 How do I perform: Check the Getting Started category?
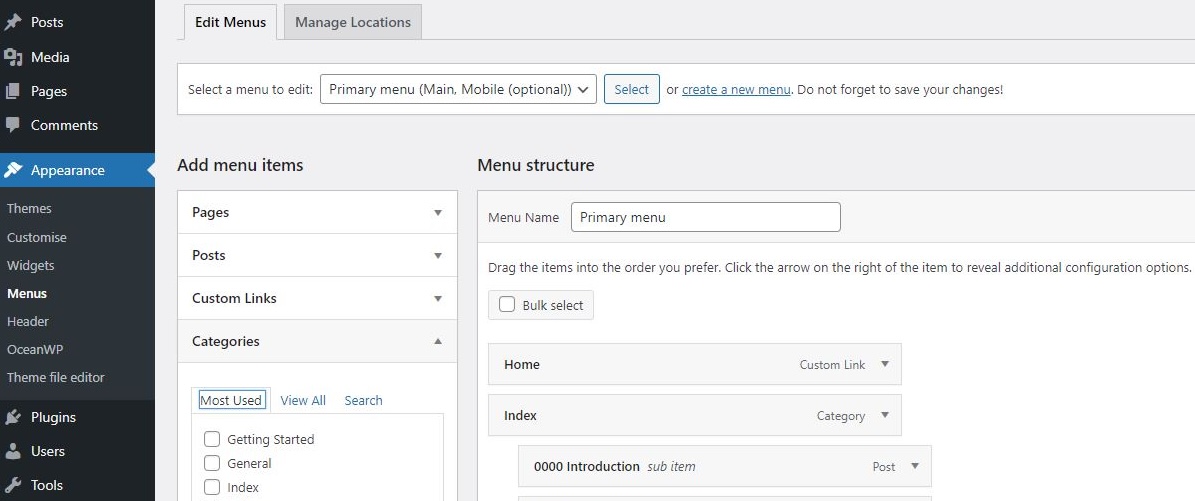point(213,439)
